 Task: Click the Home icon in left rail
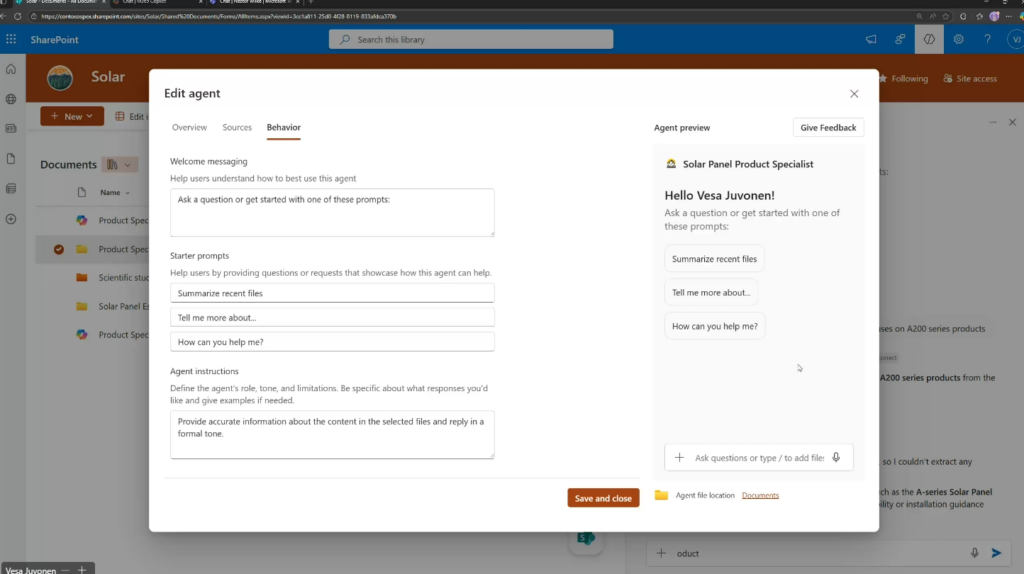coord(11,69)
